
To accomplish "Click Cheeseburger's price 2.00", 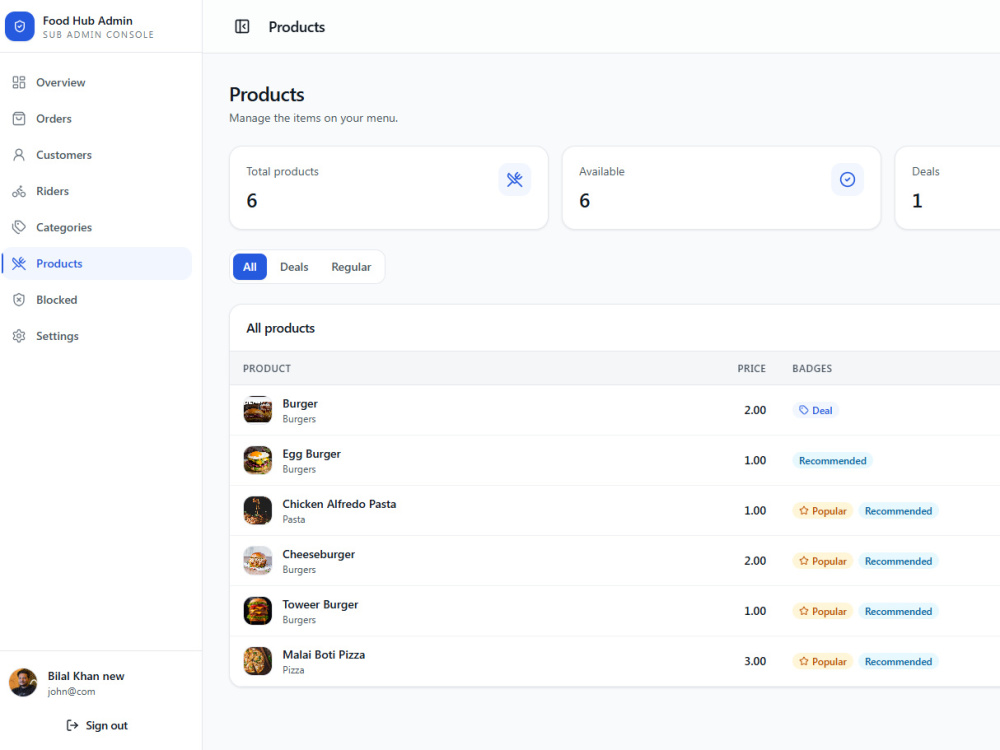I will (x=754, y=561).
